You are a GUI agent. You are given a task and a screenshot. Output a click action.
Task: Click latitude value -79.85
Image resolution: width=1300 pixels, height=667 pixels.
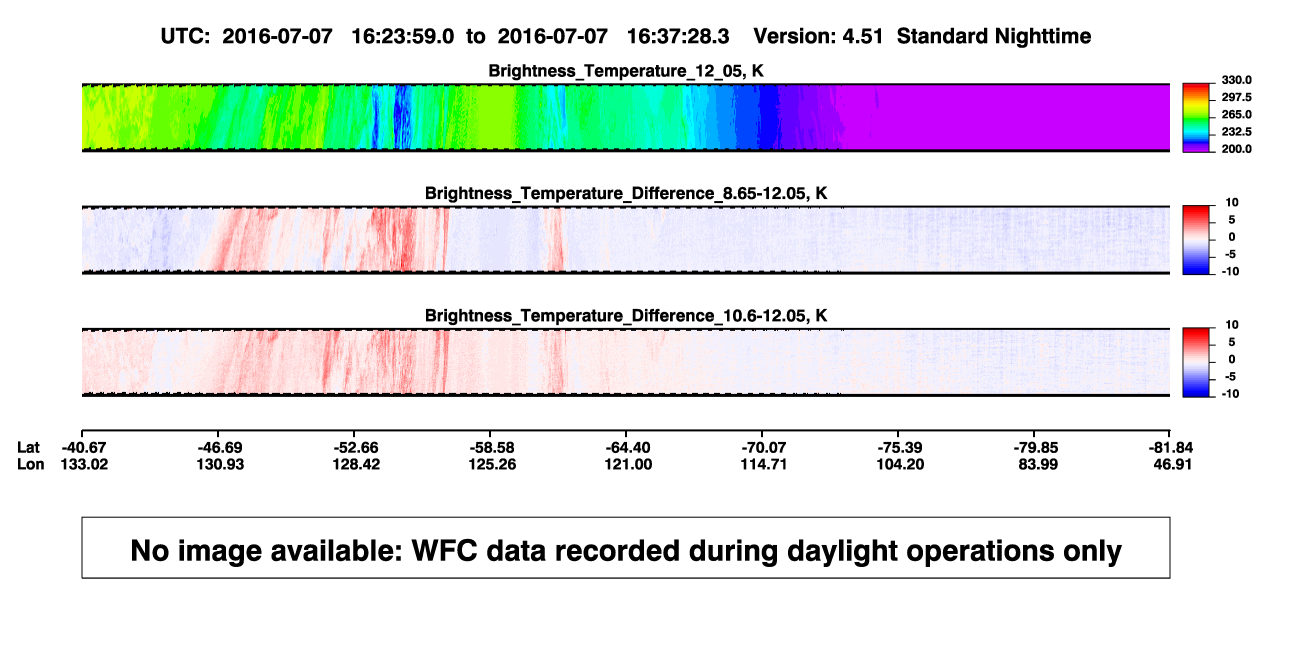tap(1035, 446)
